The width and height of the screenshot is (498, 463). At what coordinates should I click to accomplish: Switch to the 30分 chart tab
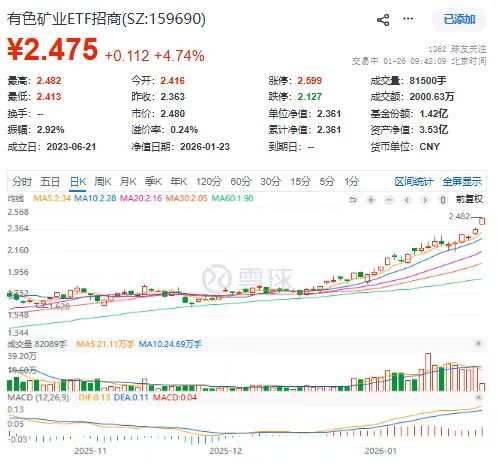(271, 182)
